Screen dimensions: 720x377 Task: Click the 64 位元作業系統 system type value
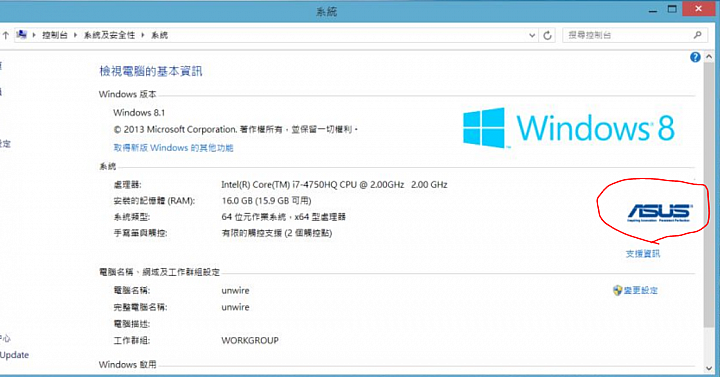pyautogui.click(x=283, y=217)
